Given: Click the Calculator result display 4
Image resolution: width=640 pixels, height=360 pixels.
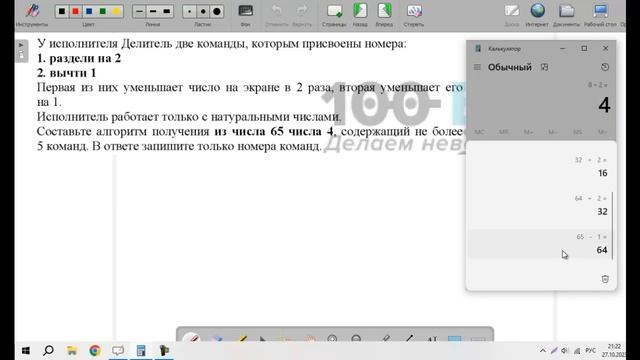Looking at the screenshot, I should (604, 105).
